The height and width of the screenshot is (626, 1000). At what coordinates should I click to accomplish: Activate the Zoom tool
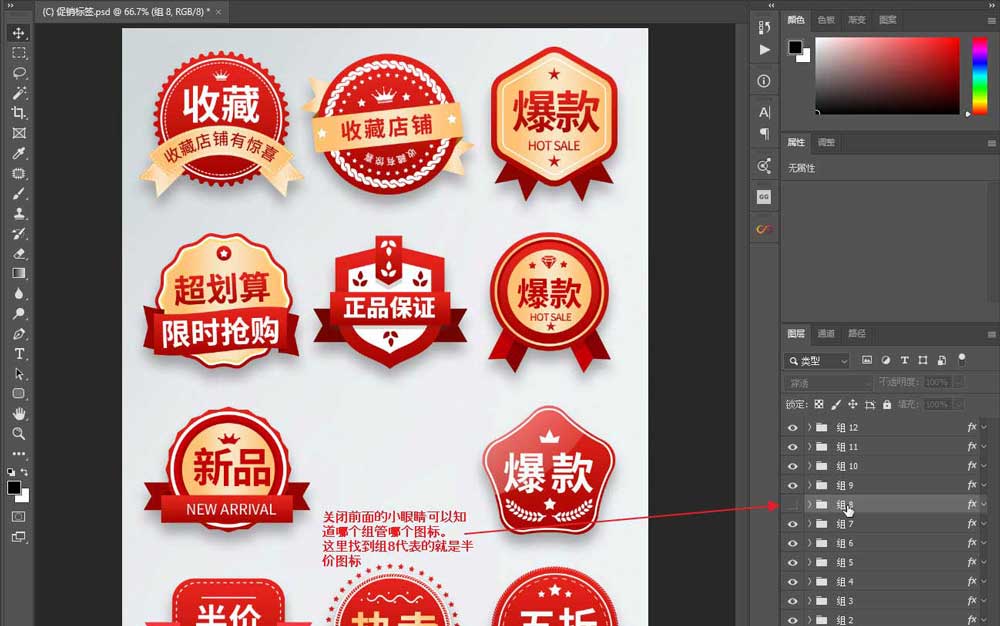pyautogui.click(x=18, y=433)
